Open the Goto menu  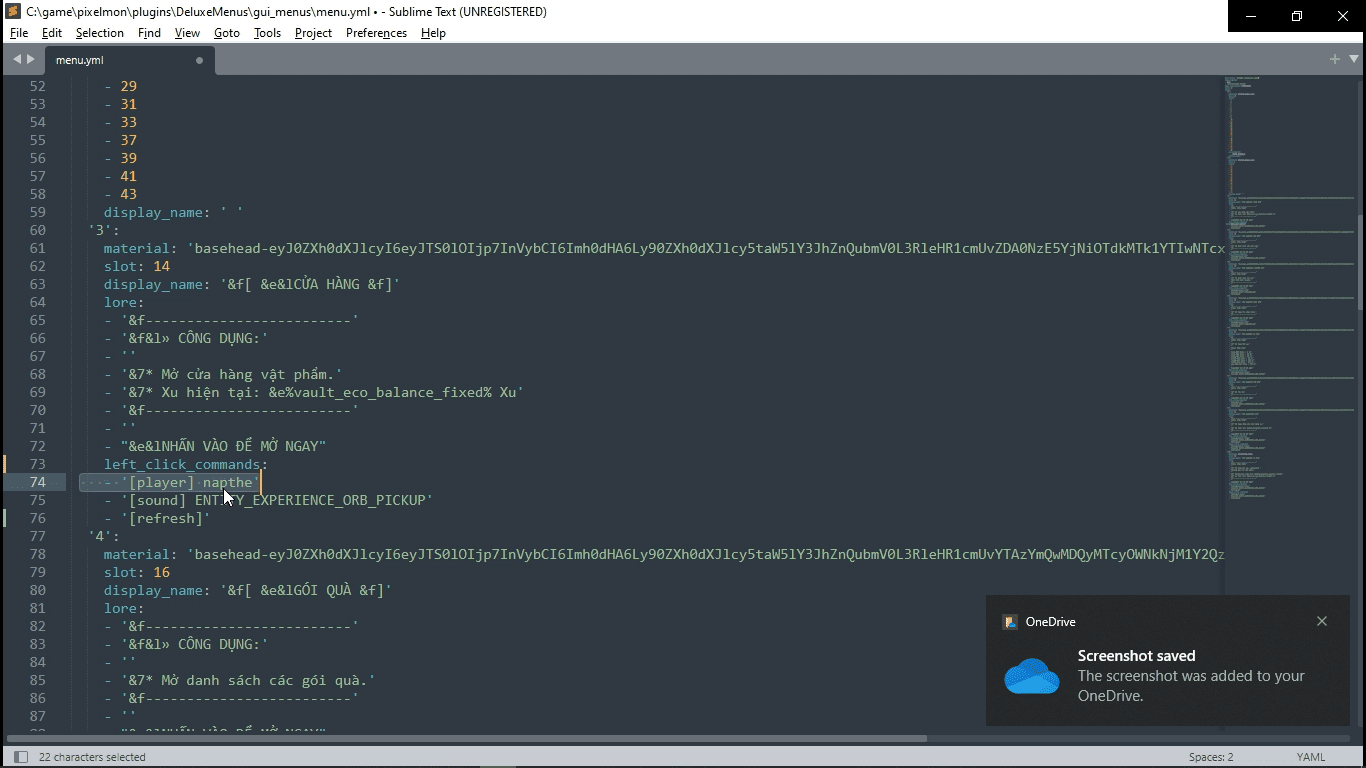227,33
